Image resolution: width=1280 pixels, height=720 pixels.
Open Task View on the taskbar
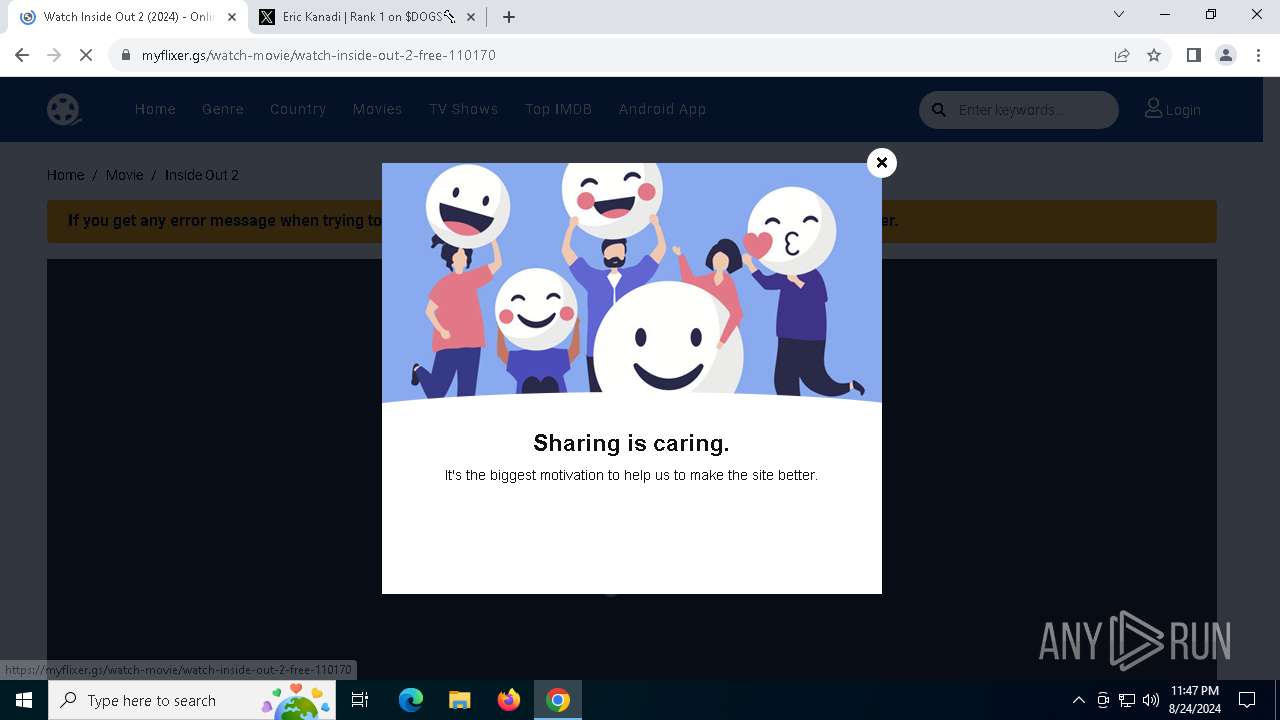click(x=360, y=700)
